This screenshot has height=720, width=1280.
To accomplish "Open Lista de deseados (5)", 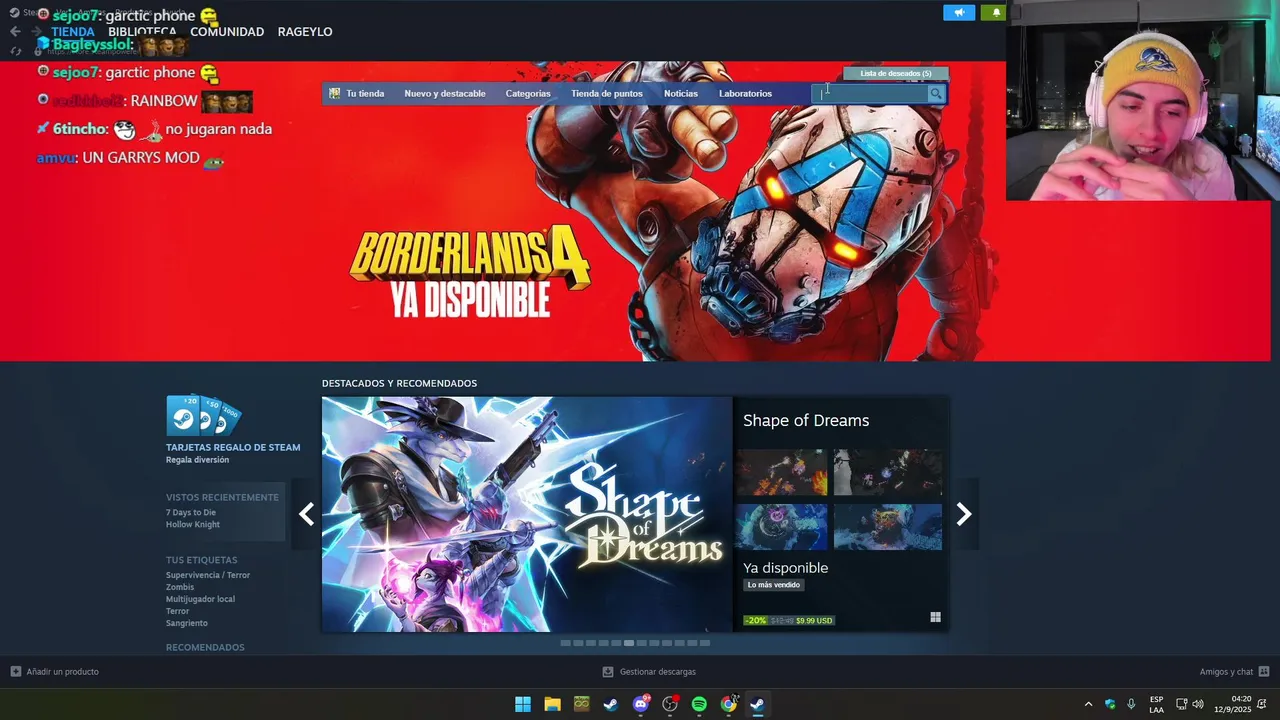I will [x=895, y=73].
